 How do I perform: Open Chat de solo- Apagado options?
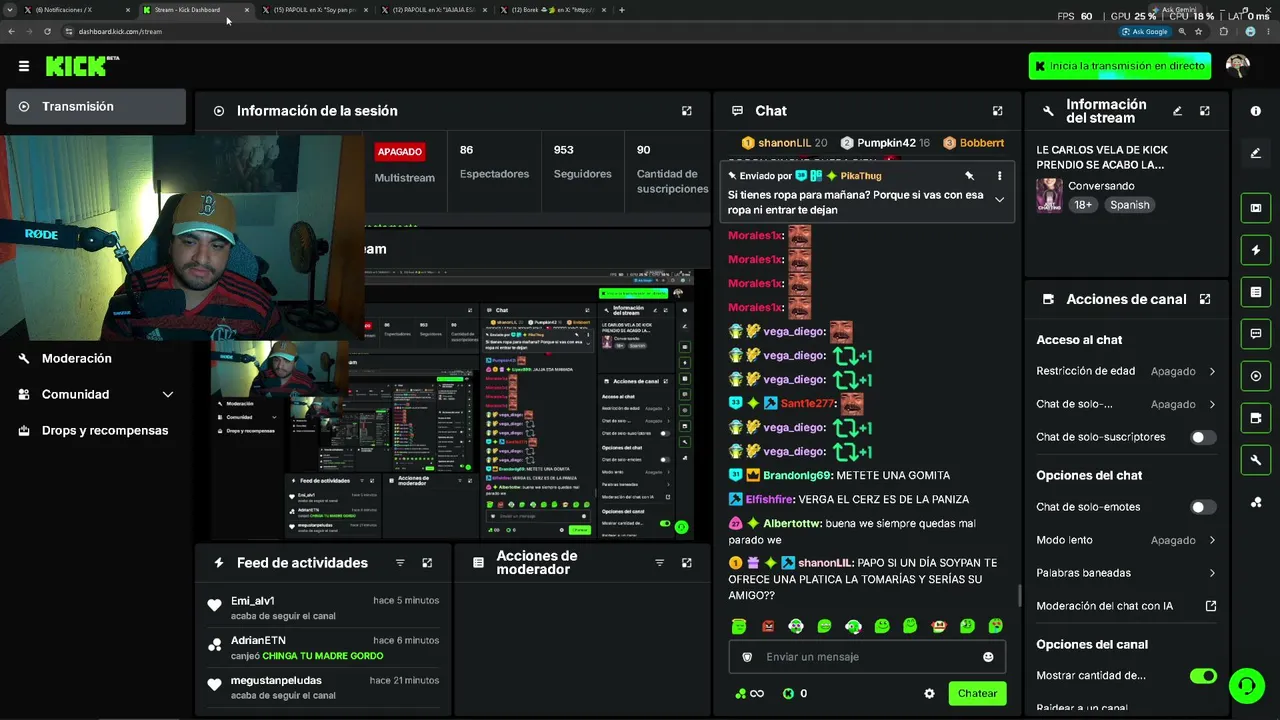[1126, 404]
